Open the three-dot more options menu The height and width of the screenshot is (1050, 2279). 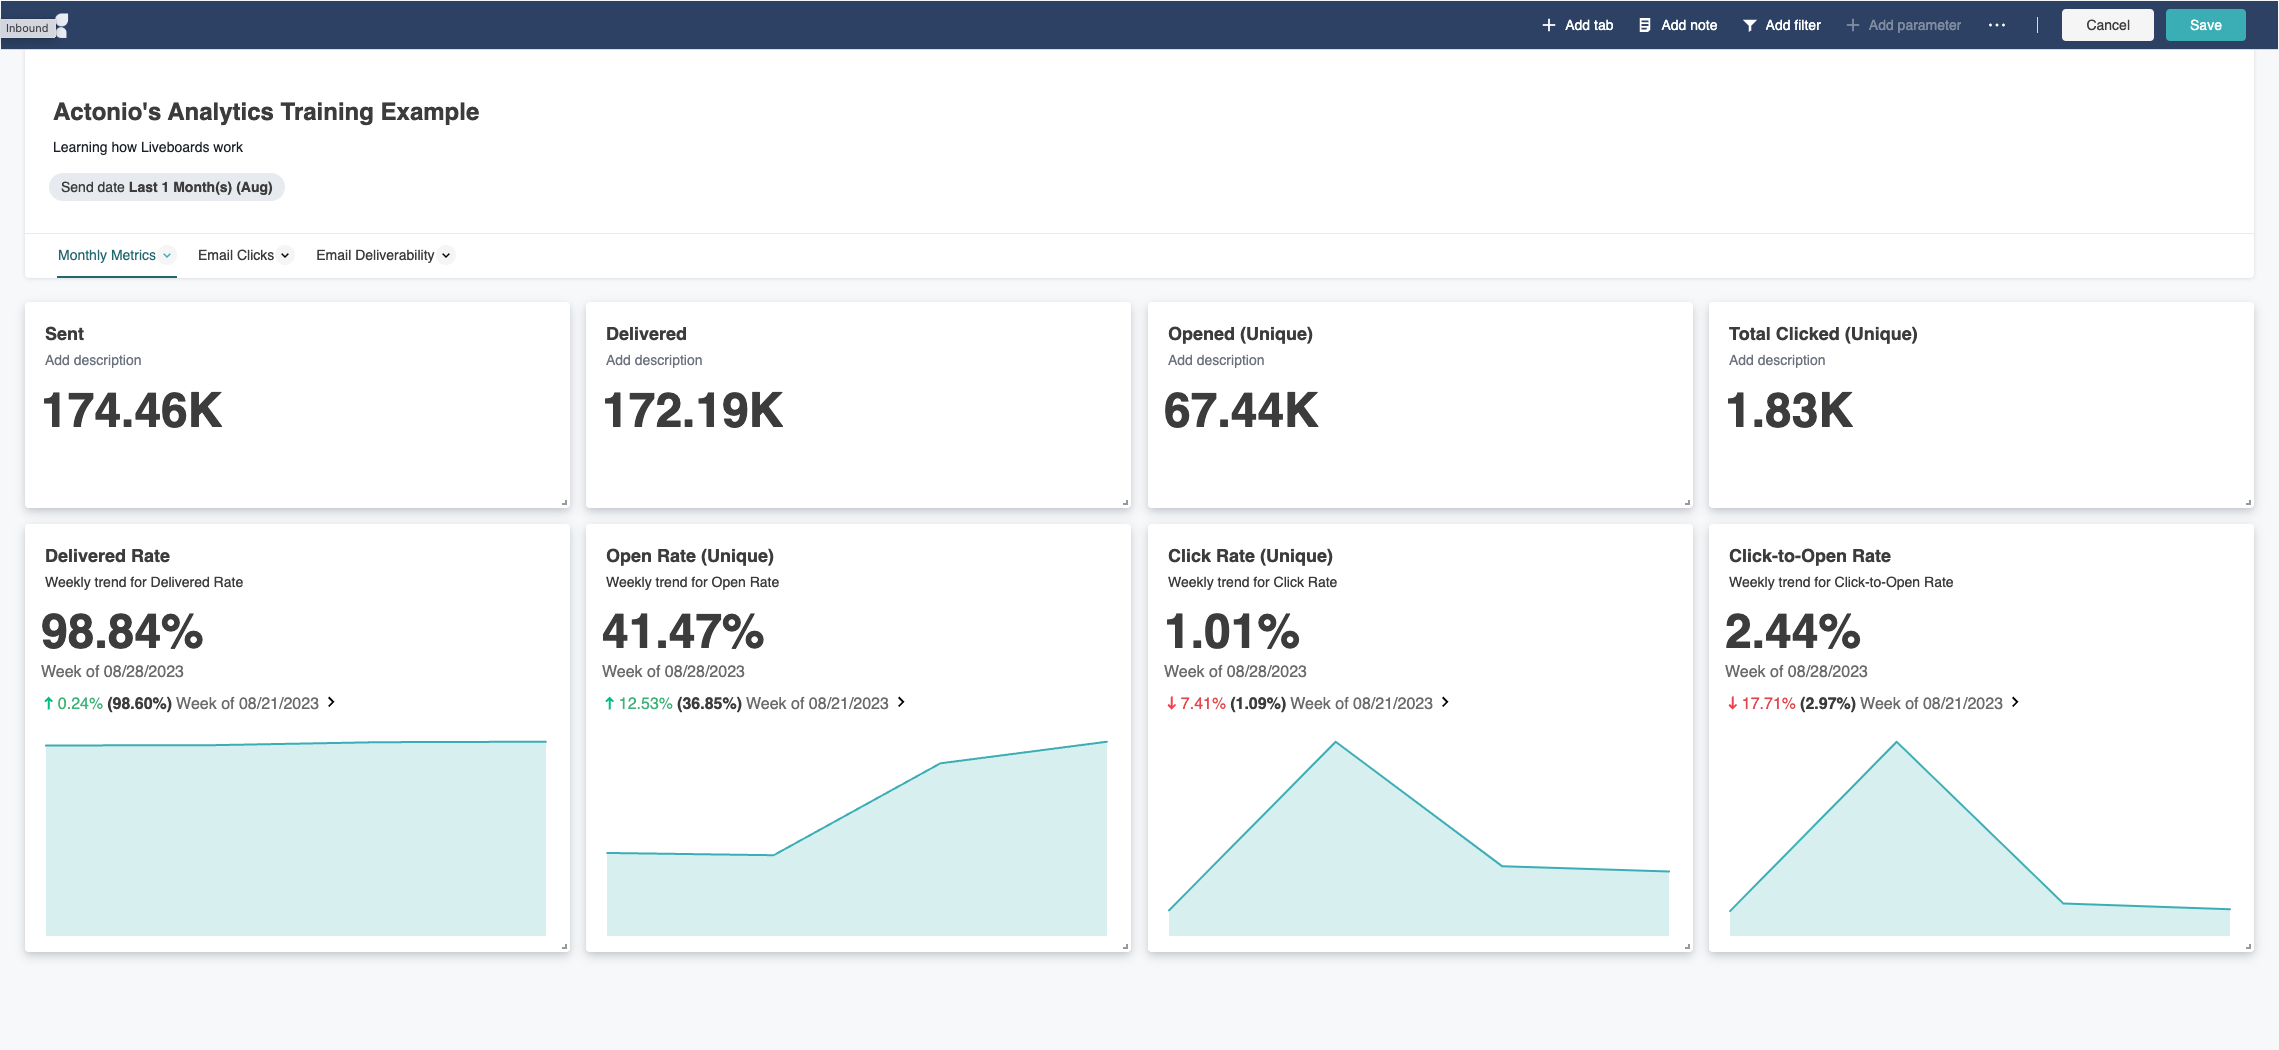[x=1996, y=25]
